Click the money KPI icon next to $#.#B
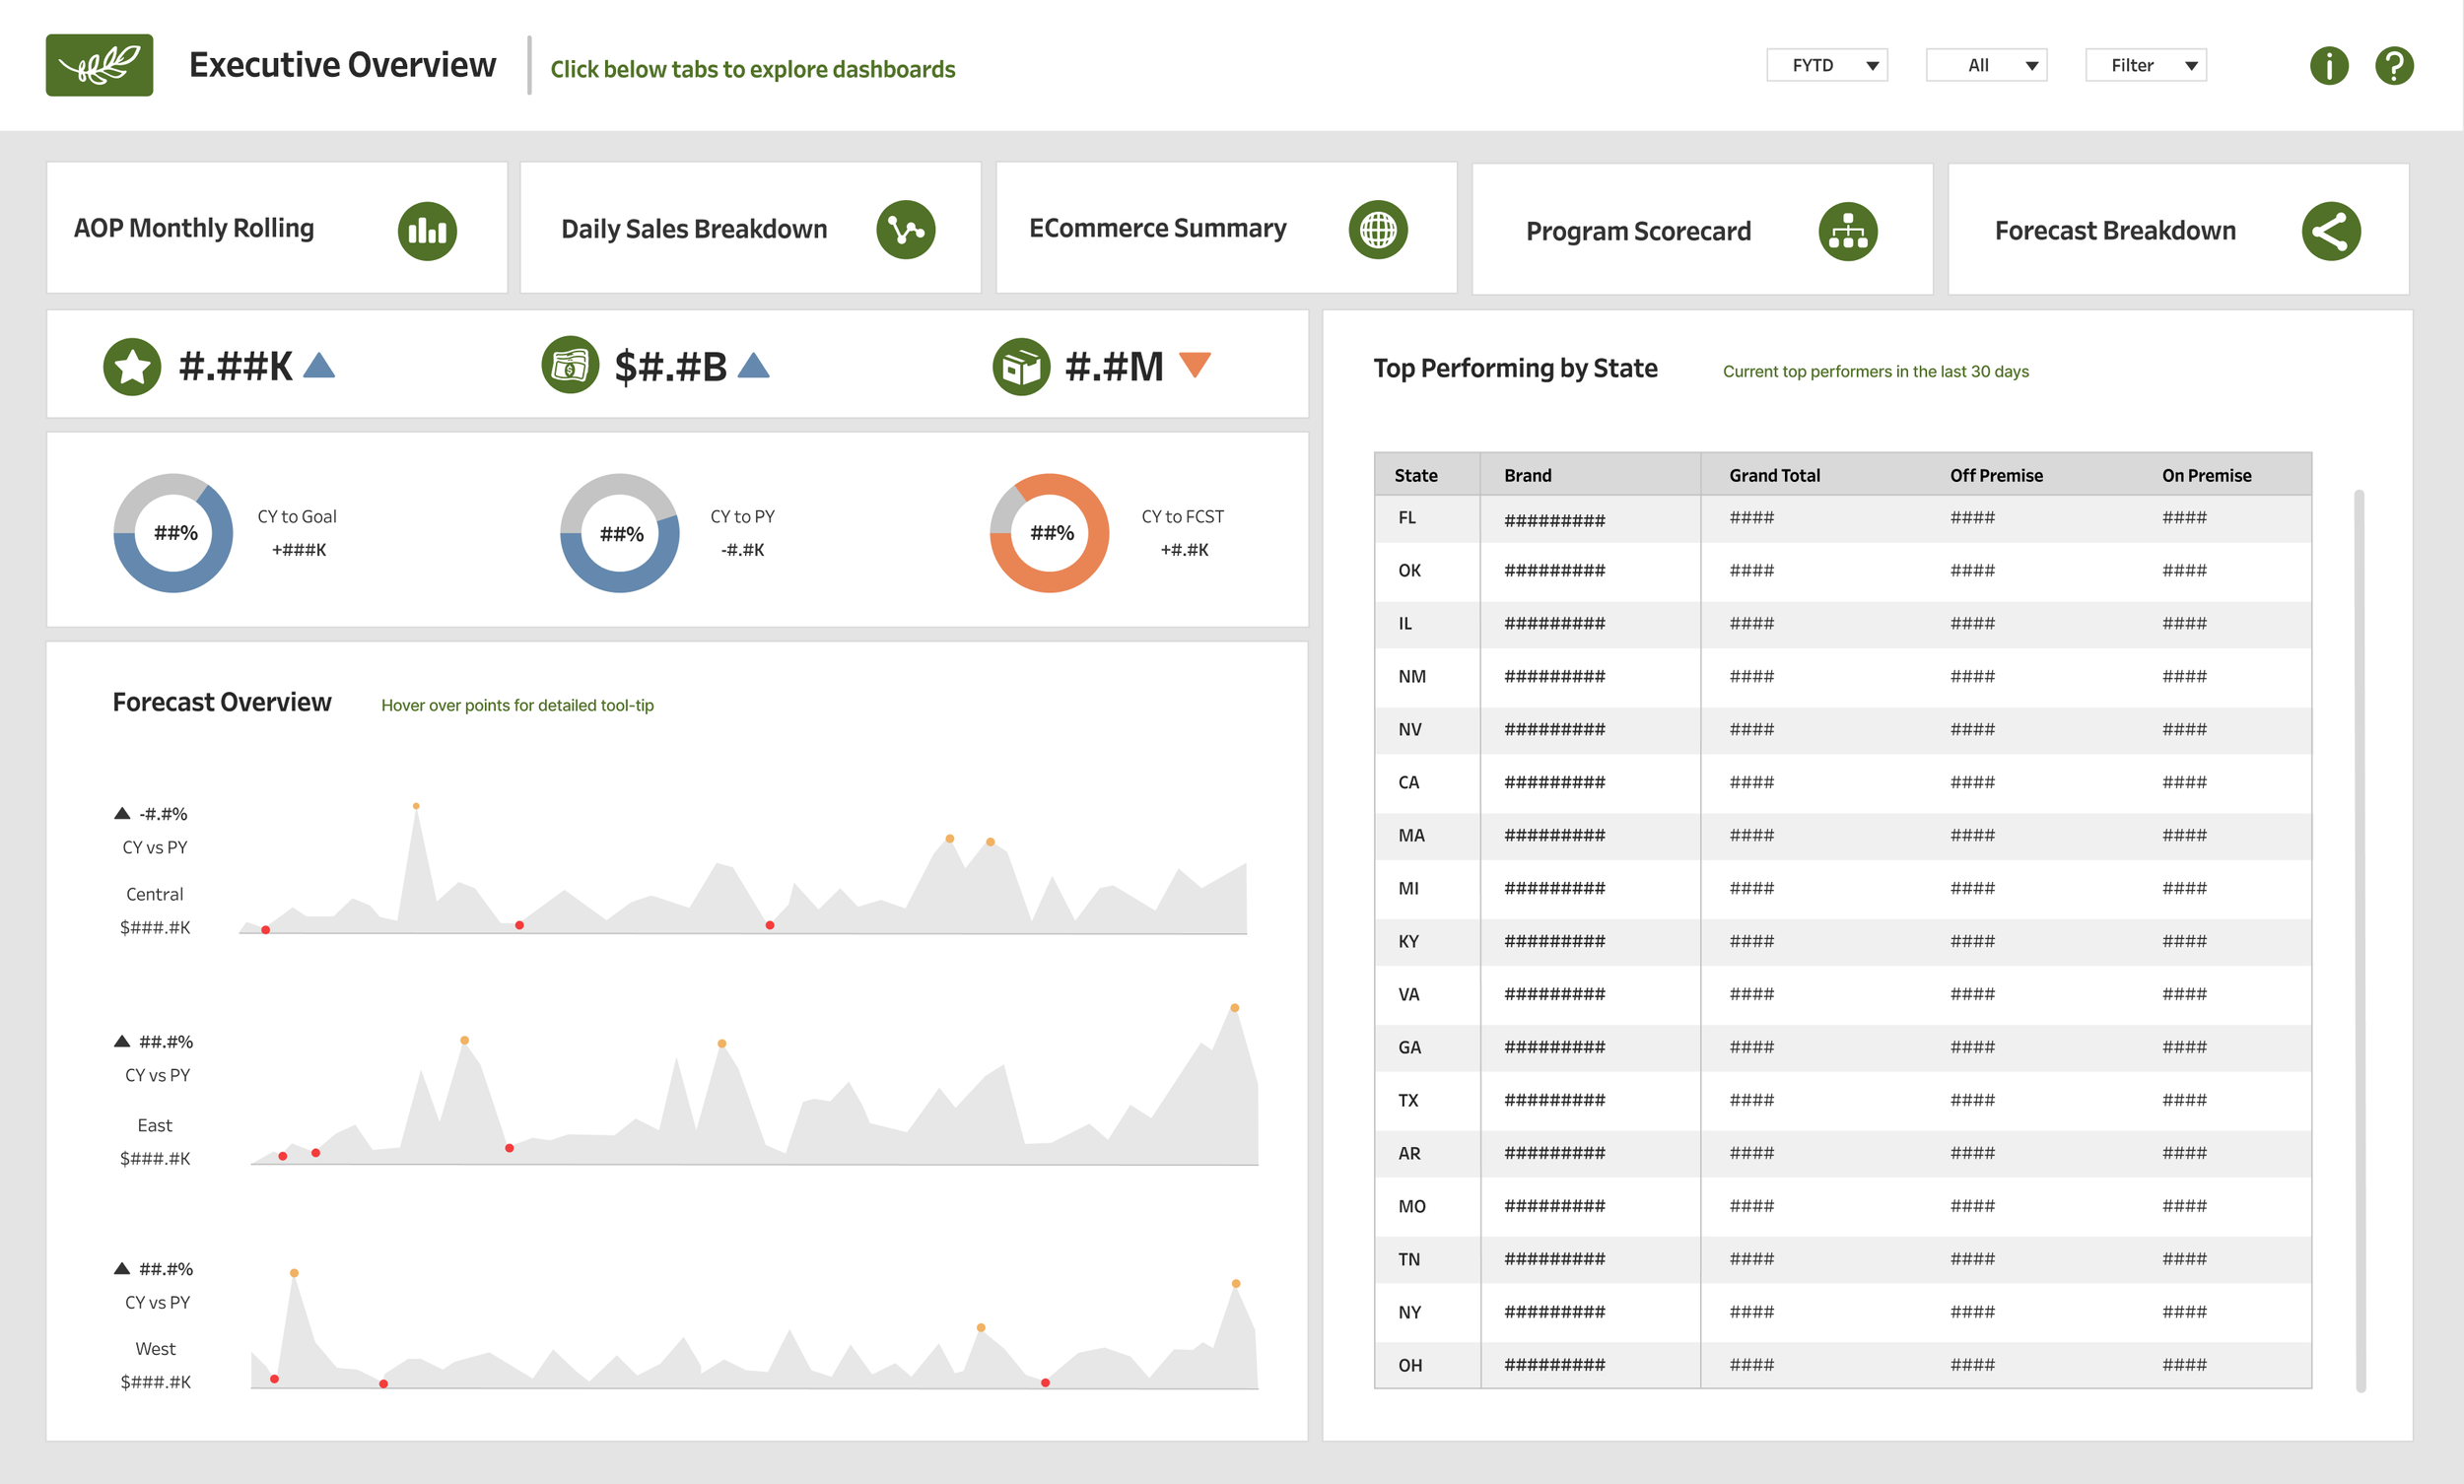 [570, 365]
